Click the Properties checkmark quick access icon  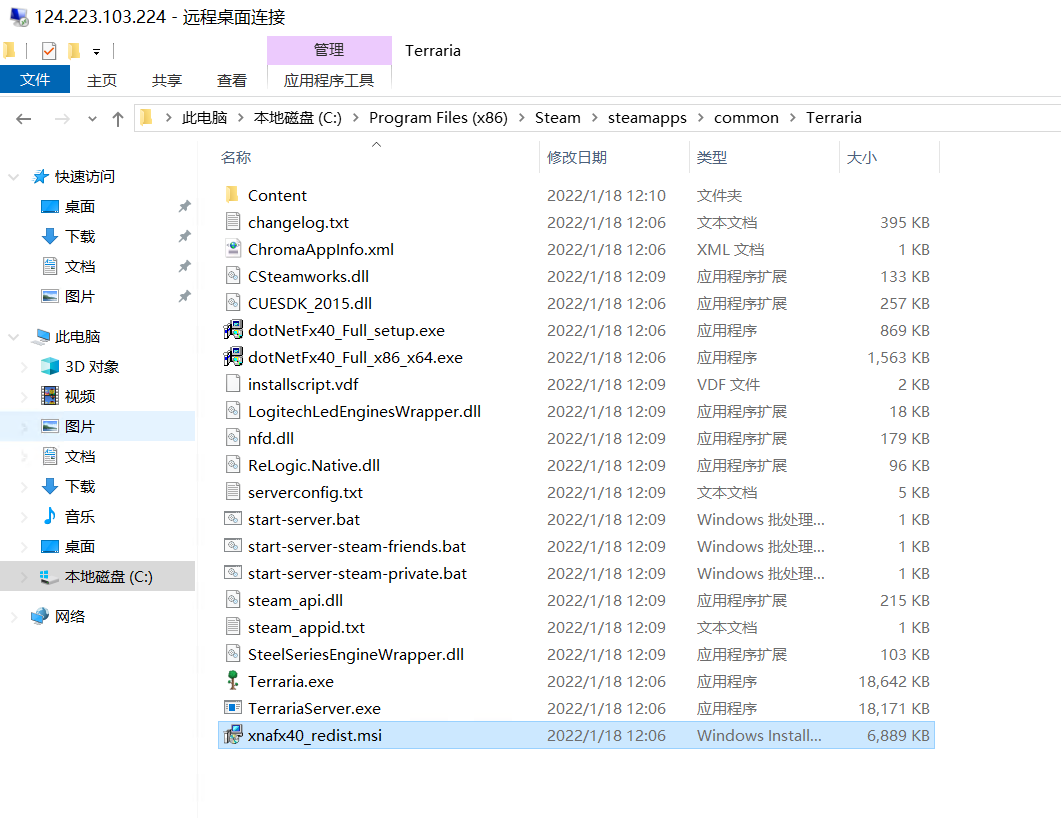[x=49, y=51]
